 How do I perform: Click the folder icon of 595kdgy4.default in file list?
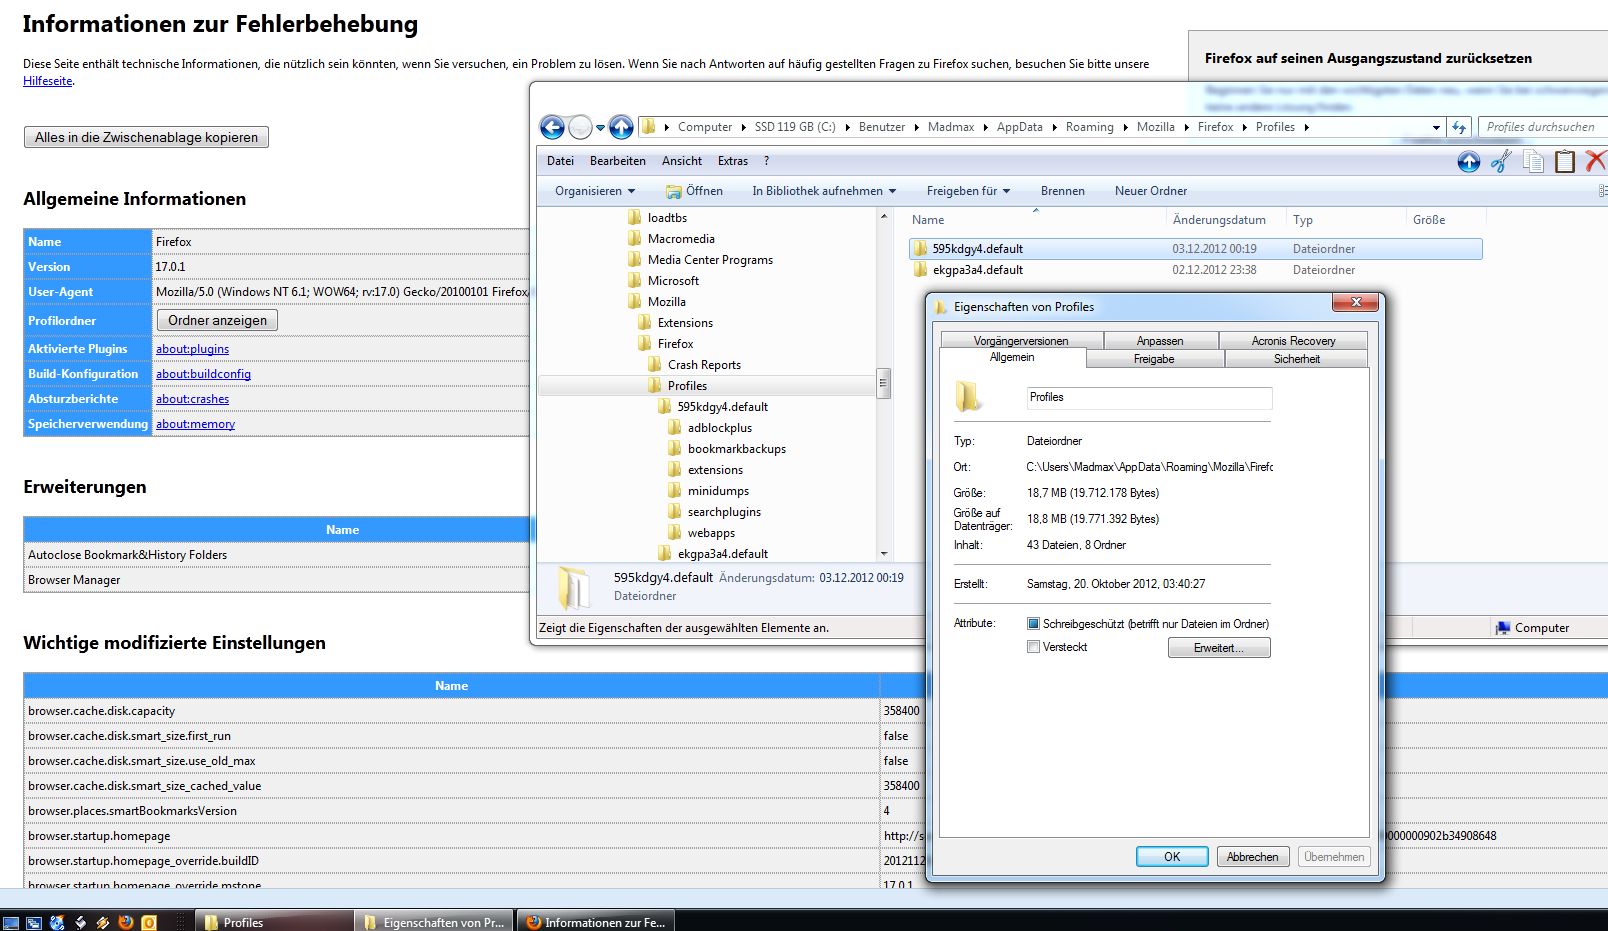[x=920, y=248]
